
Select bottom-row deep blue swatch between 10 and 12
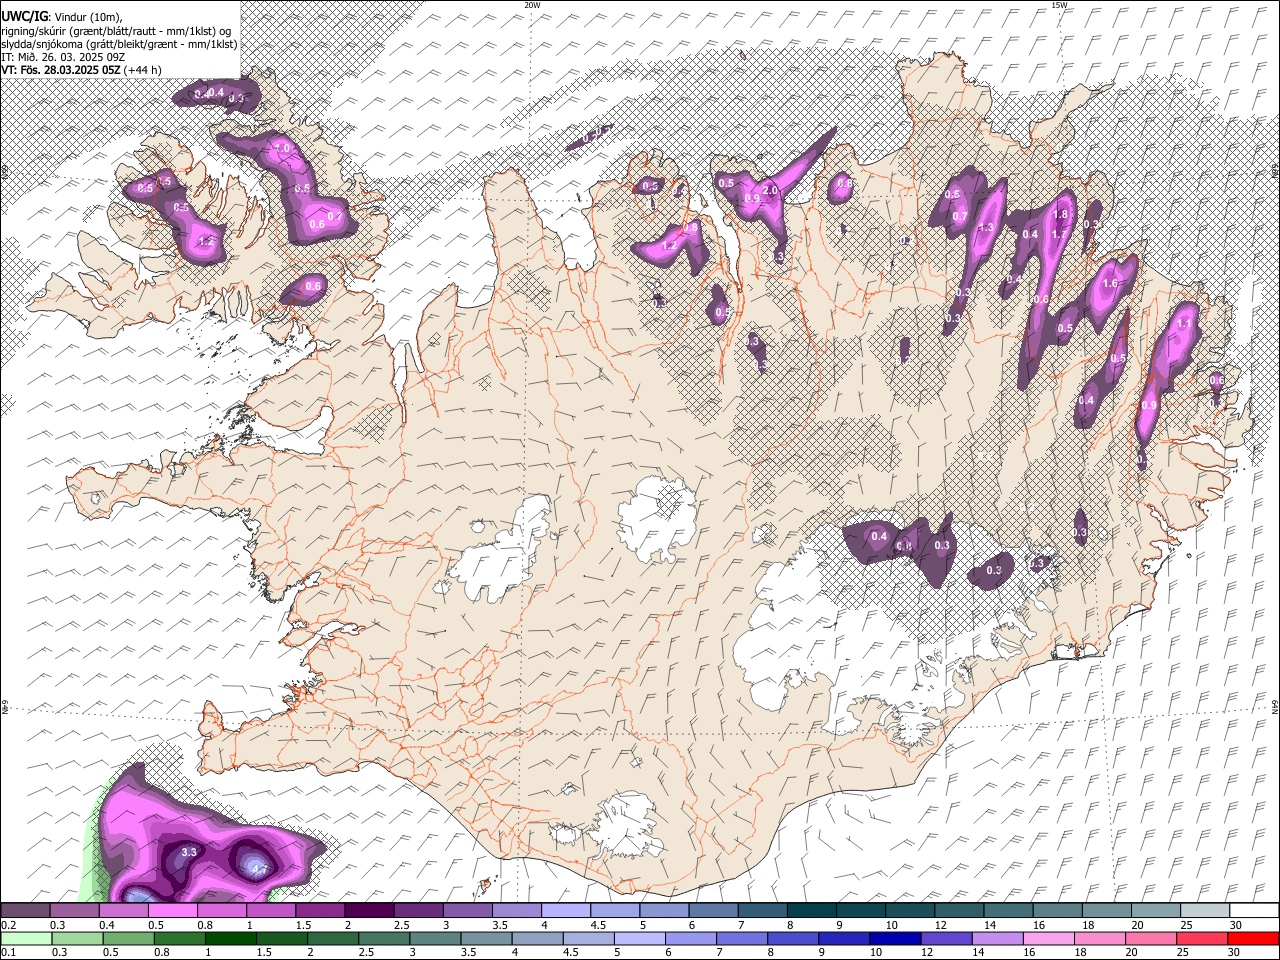pos(894,938)
